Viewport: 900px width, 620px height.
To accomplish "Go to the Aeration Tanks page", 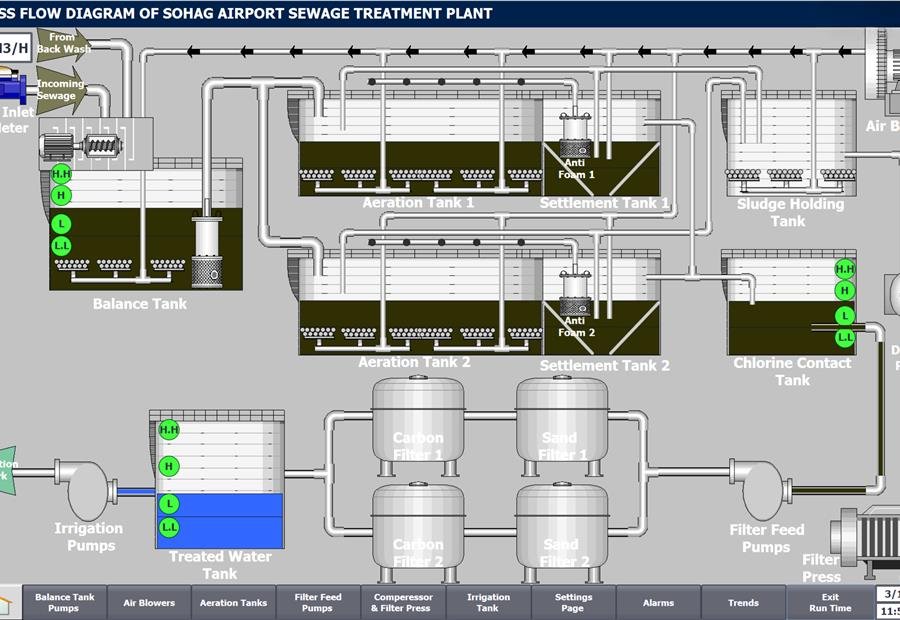I will point(233,602).
